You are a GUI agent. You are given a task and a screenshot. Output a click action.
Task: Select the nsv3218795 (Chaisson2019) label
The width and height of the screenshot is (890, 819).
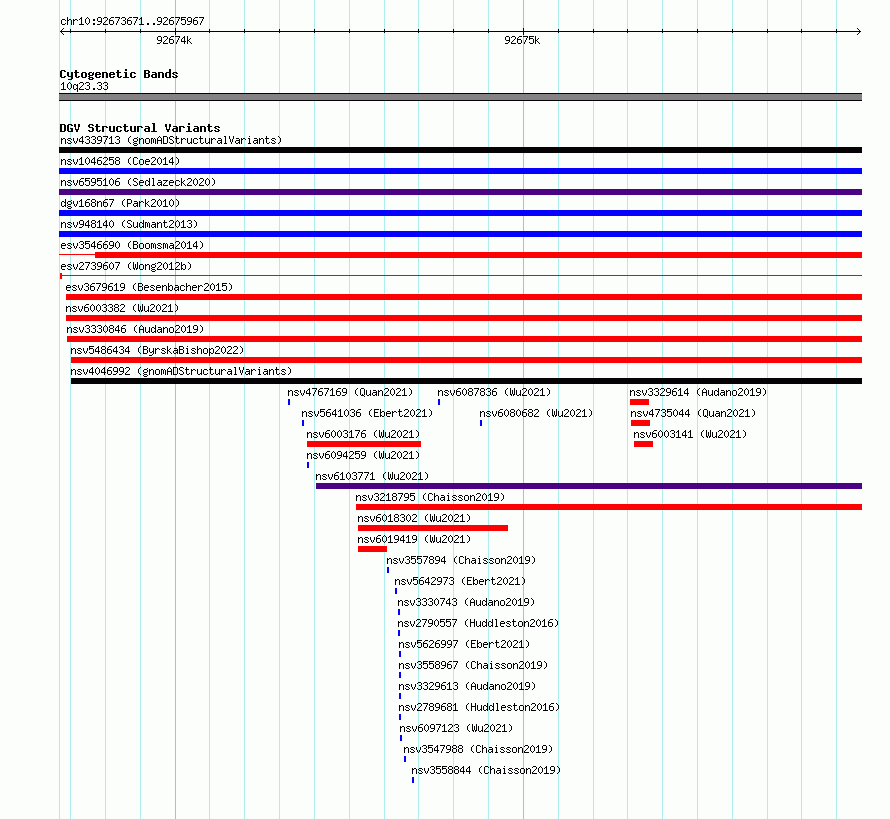[x=430, y=497]
